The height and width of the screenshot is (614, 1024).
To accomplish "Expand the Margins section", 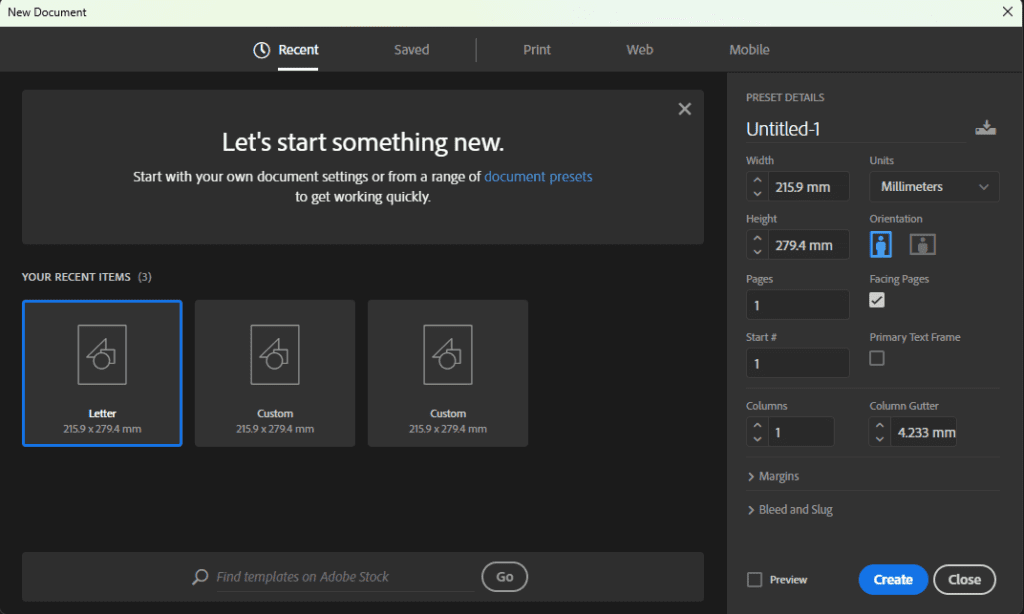I will click(773, 476).
